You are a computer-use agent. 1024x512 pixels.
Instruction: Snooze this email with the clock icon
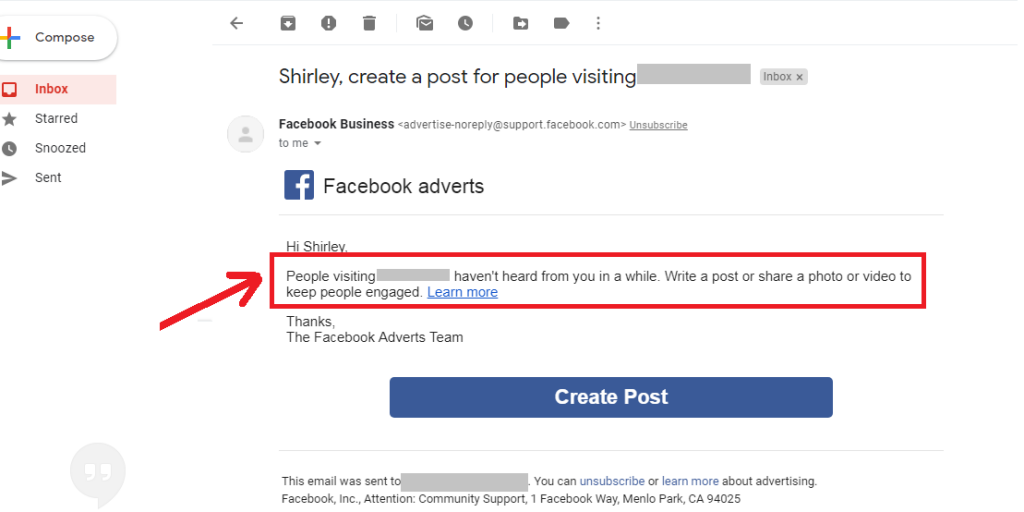coord(465,23)
